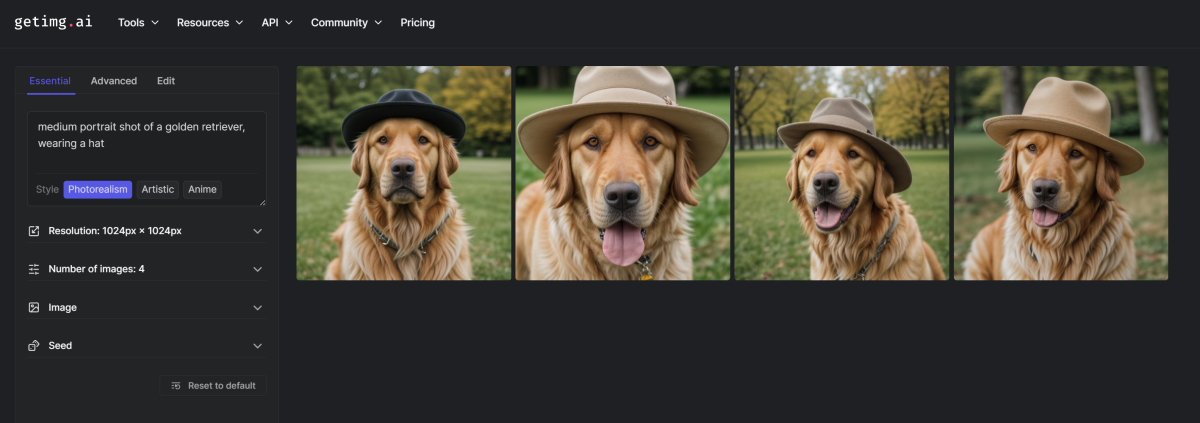Open the API dropdown menu
This screenshot has height=423, width=1200.
tap(277, 22)
